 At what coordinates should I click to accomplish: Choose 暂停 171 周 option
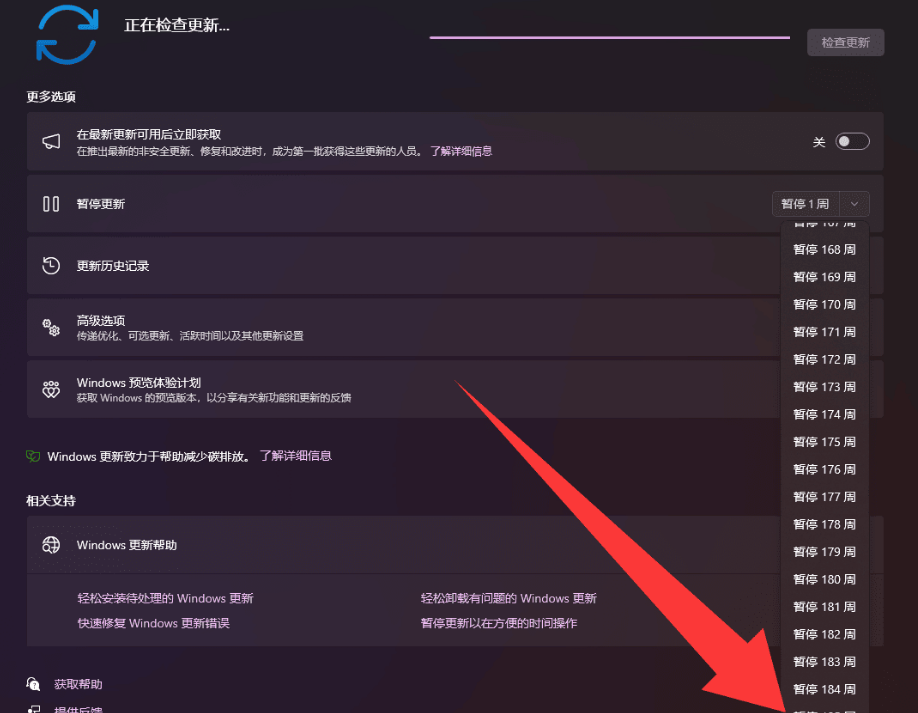tap(824, 332)
